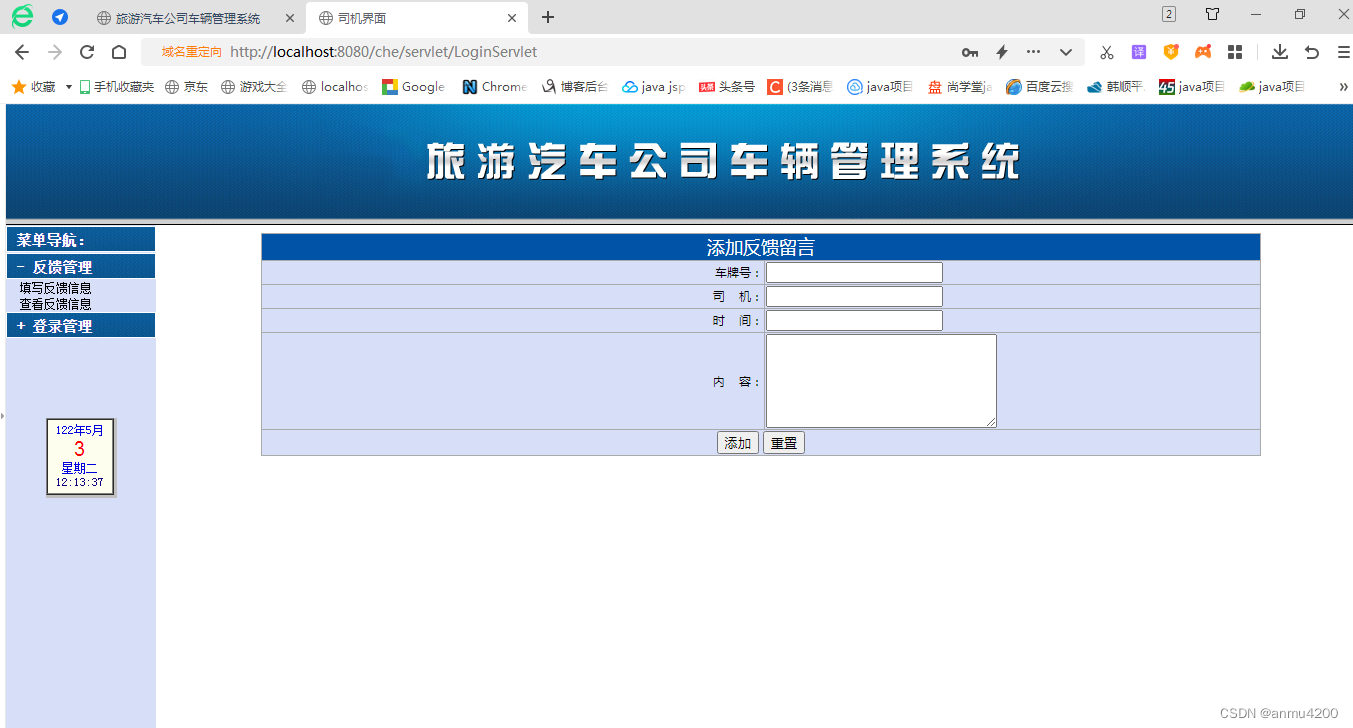This screenshot has height=728, width=1353.
Task: Click the 菜单导航 header
Action: pos(80,240)
